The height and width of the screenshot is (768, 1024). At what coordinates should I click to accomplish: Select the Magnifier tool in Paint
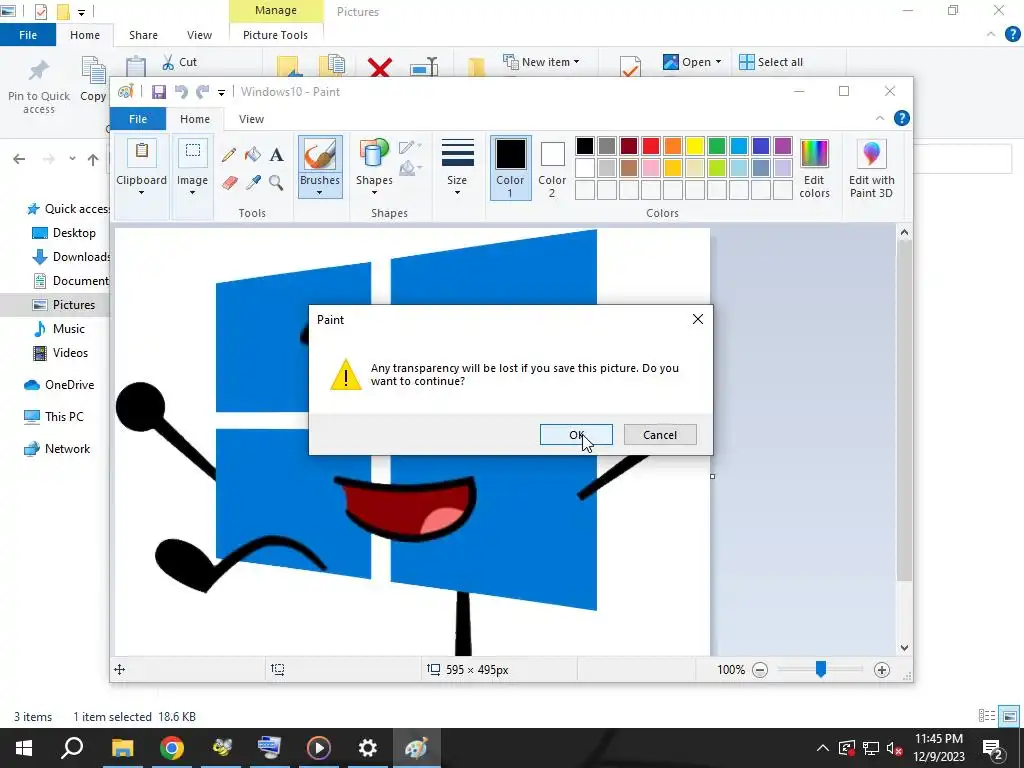pos(276,182)
